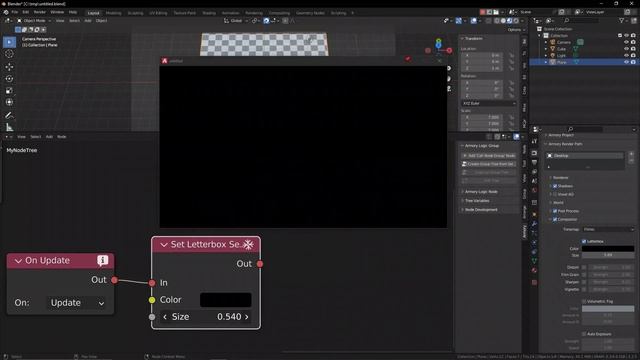
Task: Open the Material properties tab icon
Action: click(534, 270)
